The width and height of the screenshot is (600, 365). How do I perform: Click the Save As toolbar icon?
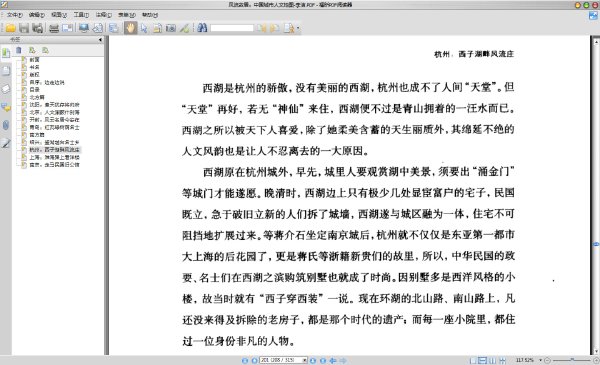[38, 28]
